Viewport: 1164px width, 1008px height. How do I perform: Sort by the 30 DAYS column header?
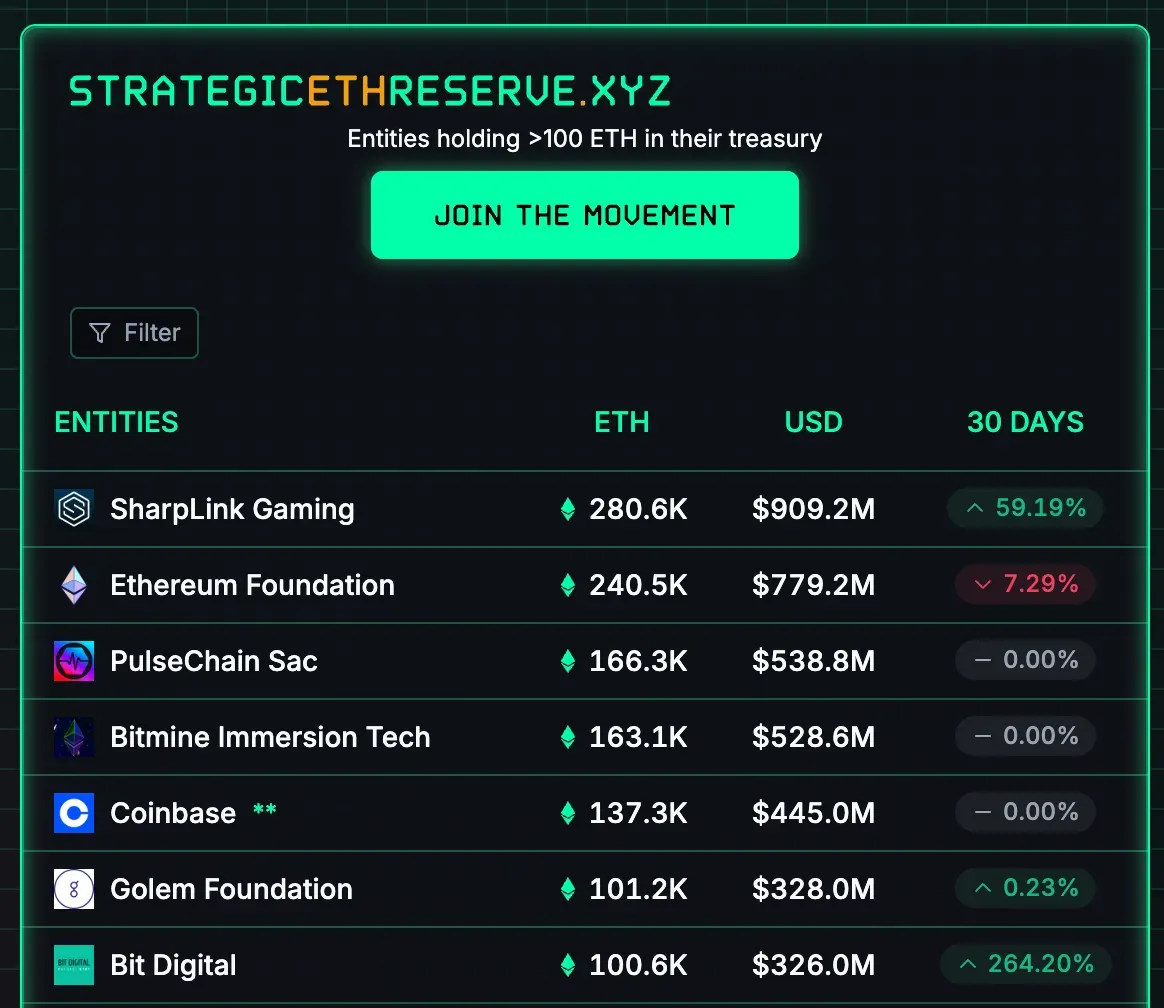pyautogui.click(x=1025, y=422)
